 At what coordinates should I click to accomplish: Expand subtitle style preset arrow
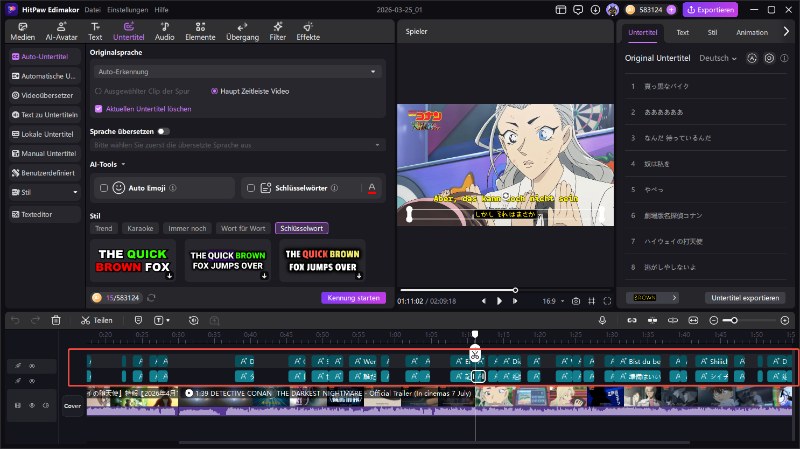point(674,297)
